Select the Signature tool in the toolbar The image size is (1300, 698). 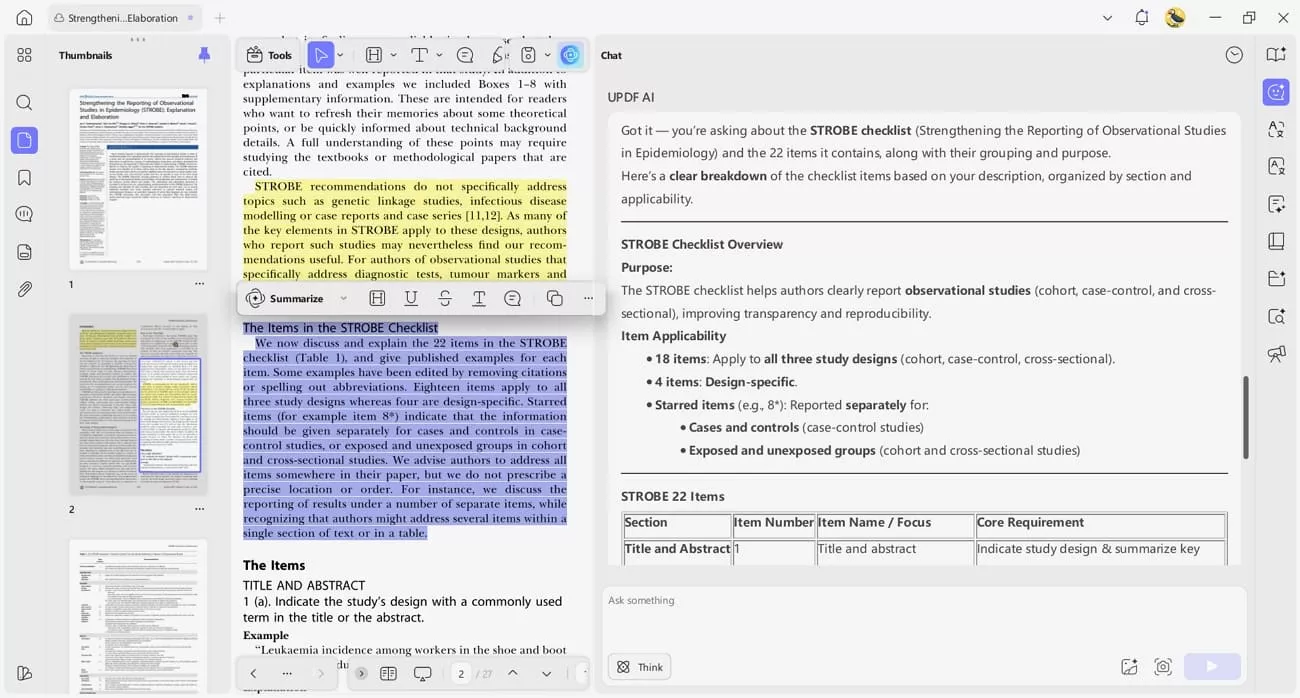tap(498, 54)
